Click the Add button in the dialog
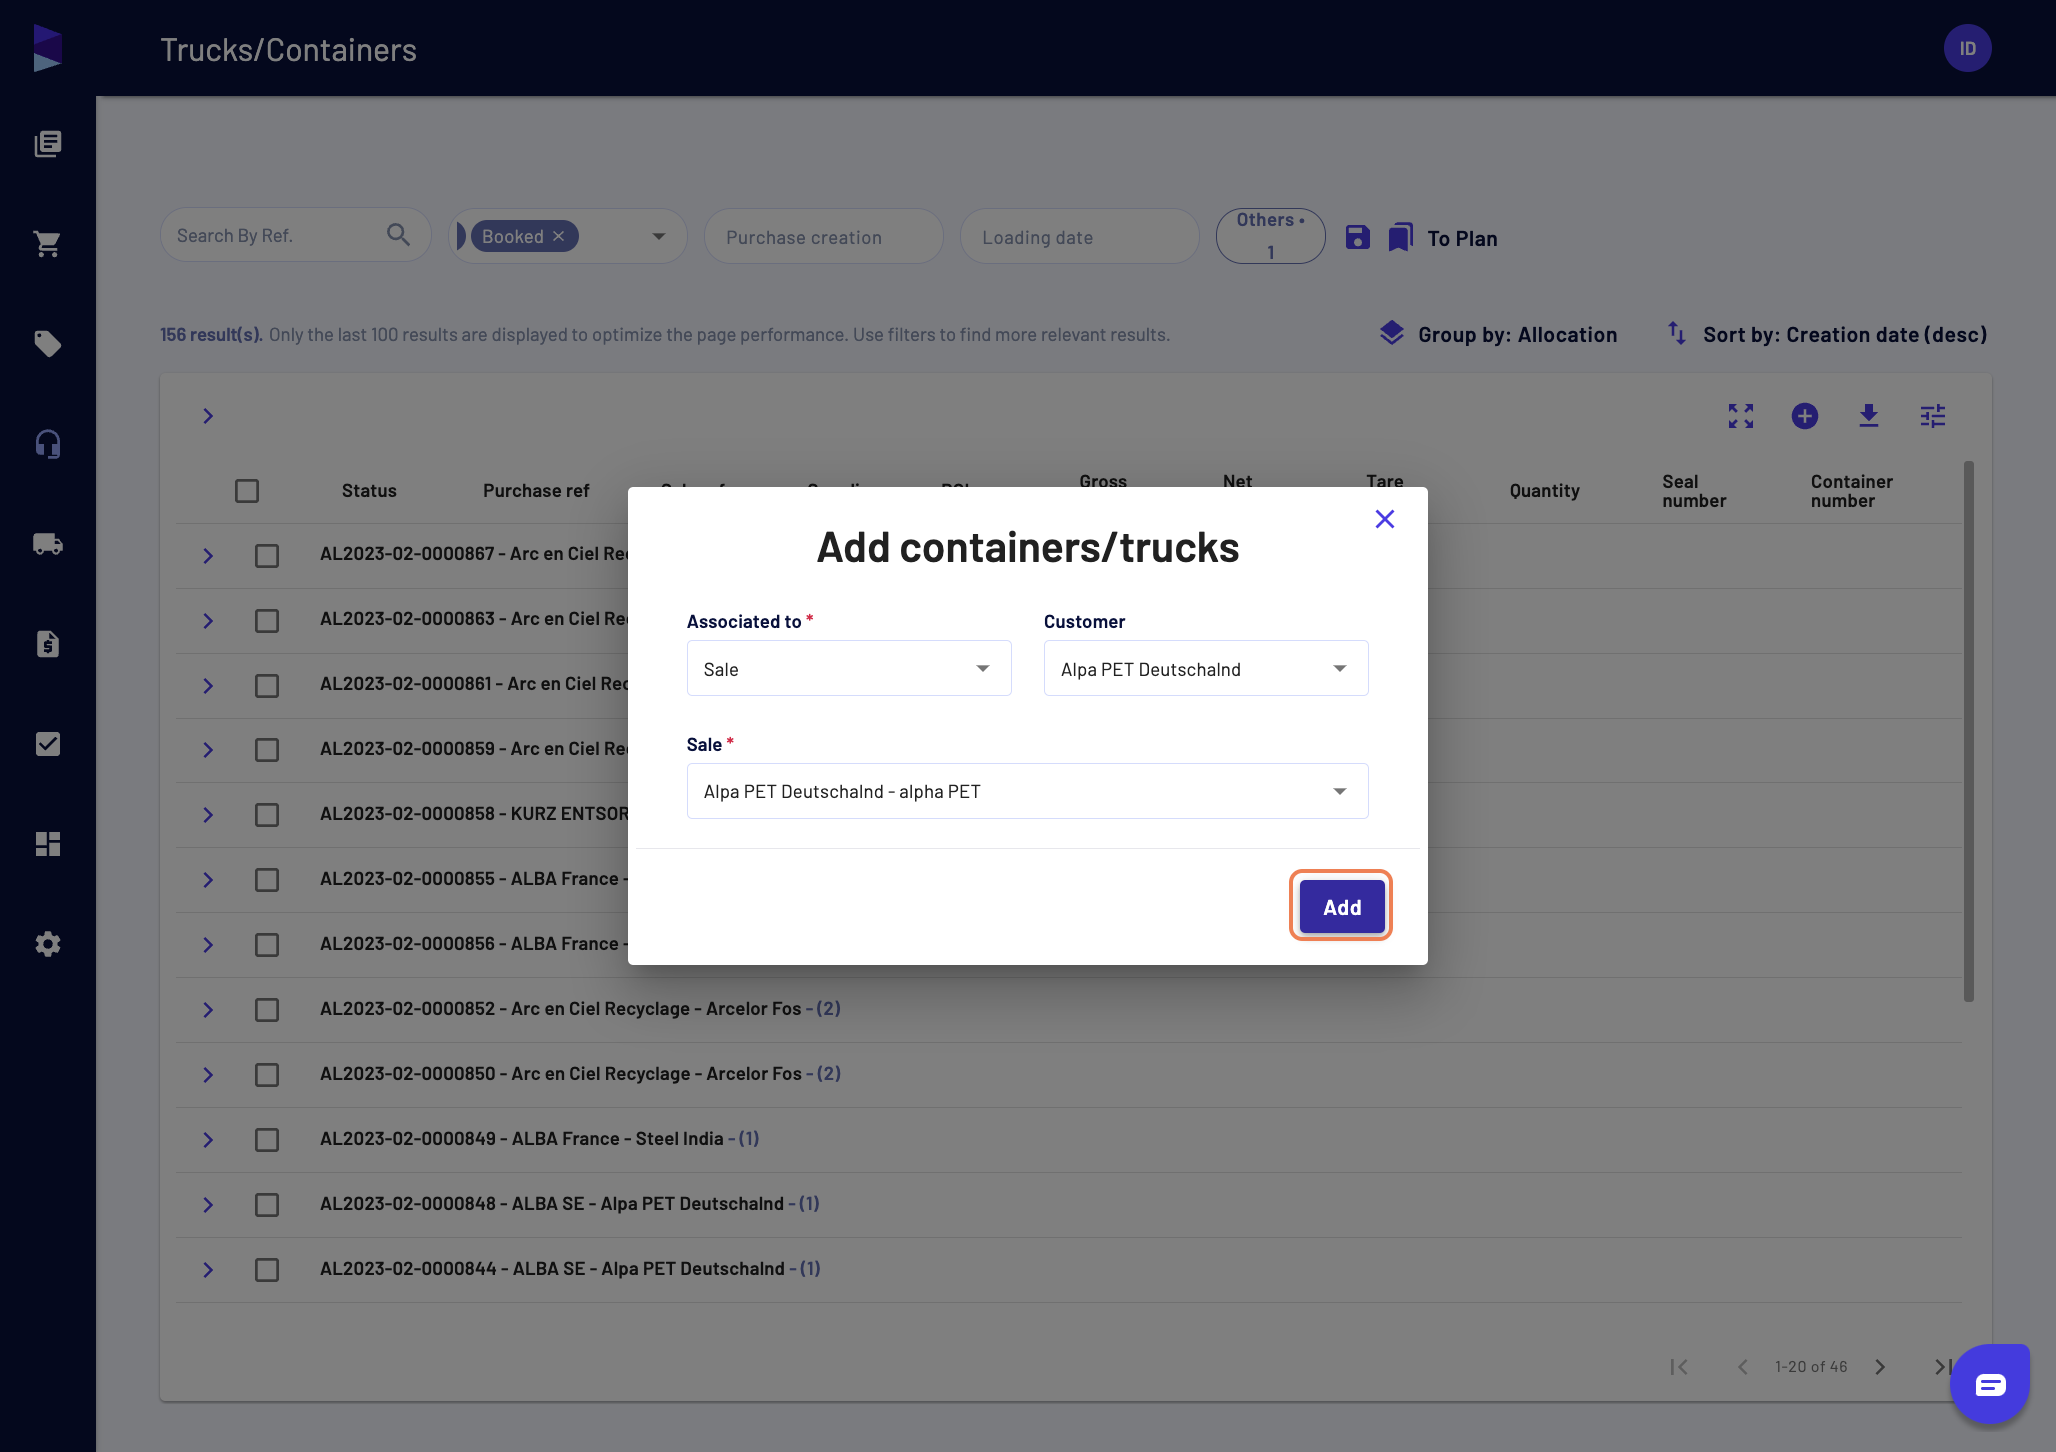This screenshot has width=2056, height=1452. (1341, 906)
